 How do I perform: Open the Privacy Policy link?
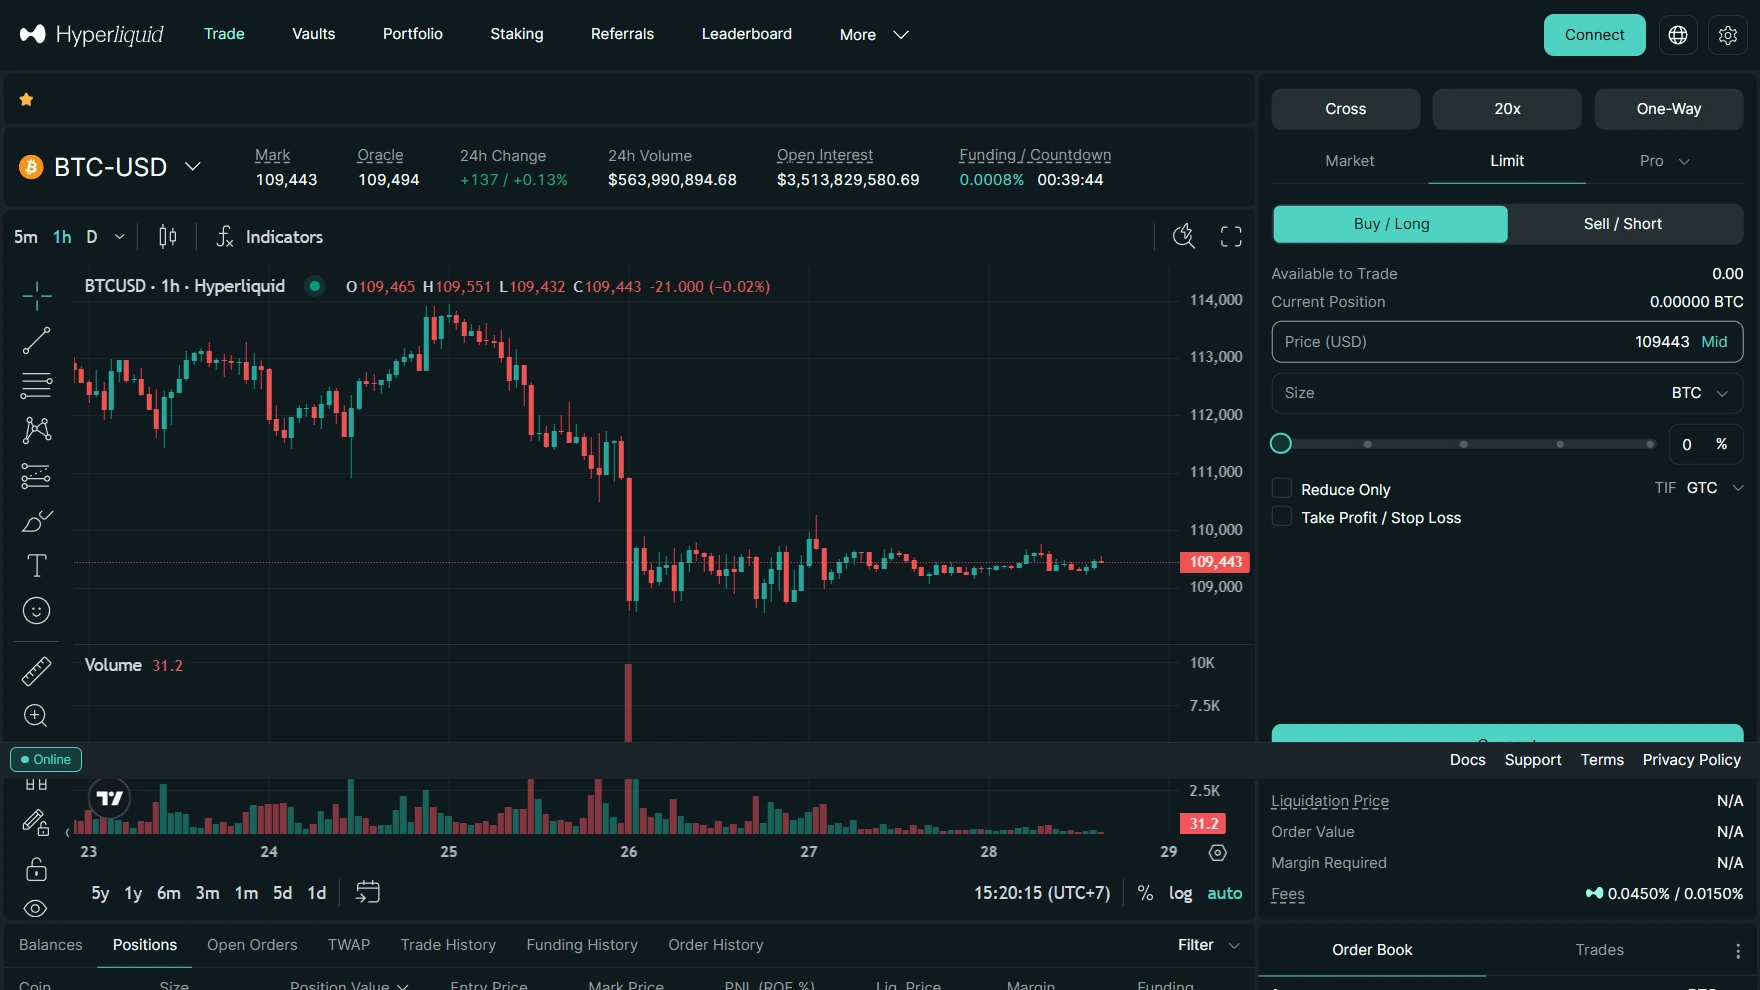1691,760
